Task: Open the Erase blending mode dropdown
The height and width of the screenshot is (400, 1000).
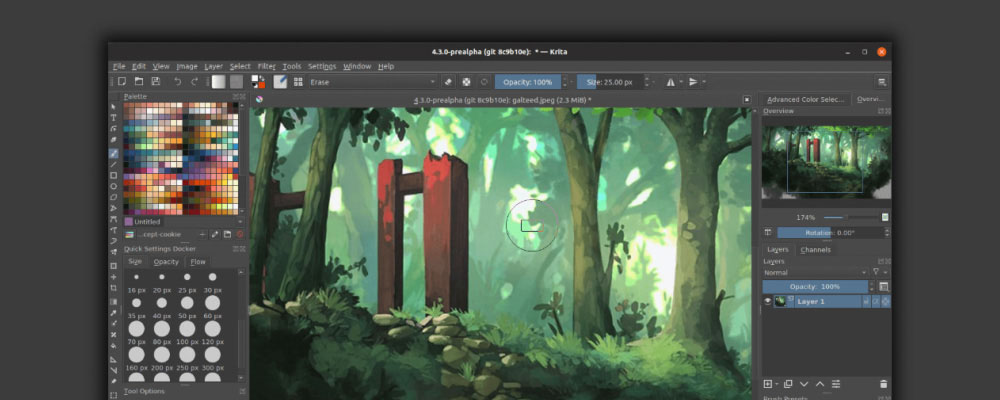Action: tap(372, 81)
